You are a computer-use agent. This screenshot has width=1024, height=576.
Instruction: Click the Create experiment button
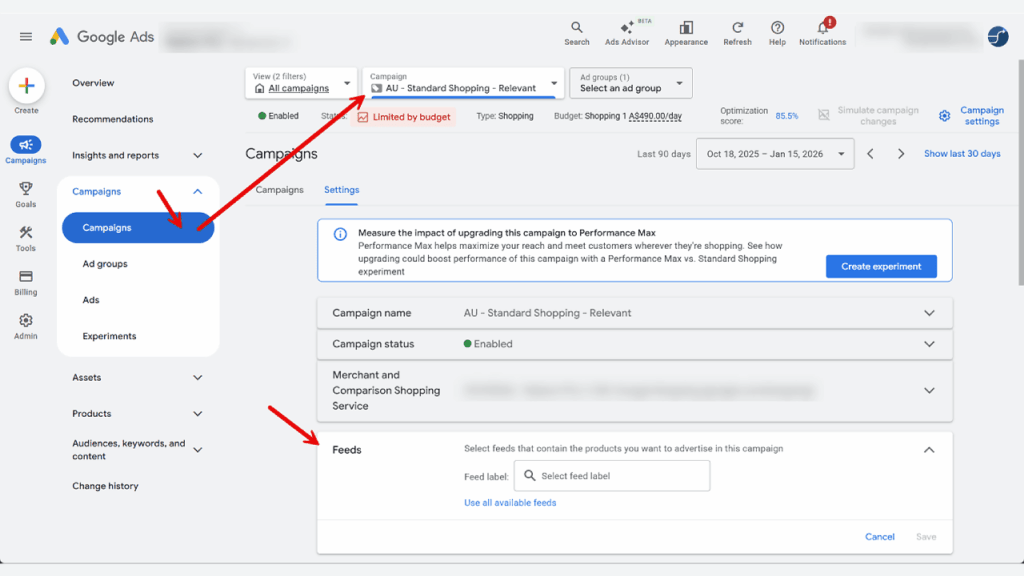coord(881,266)
